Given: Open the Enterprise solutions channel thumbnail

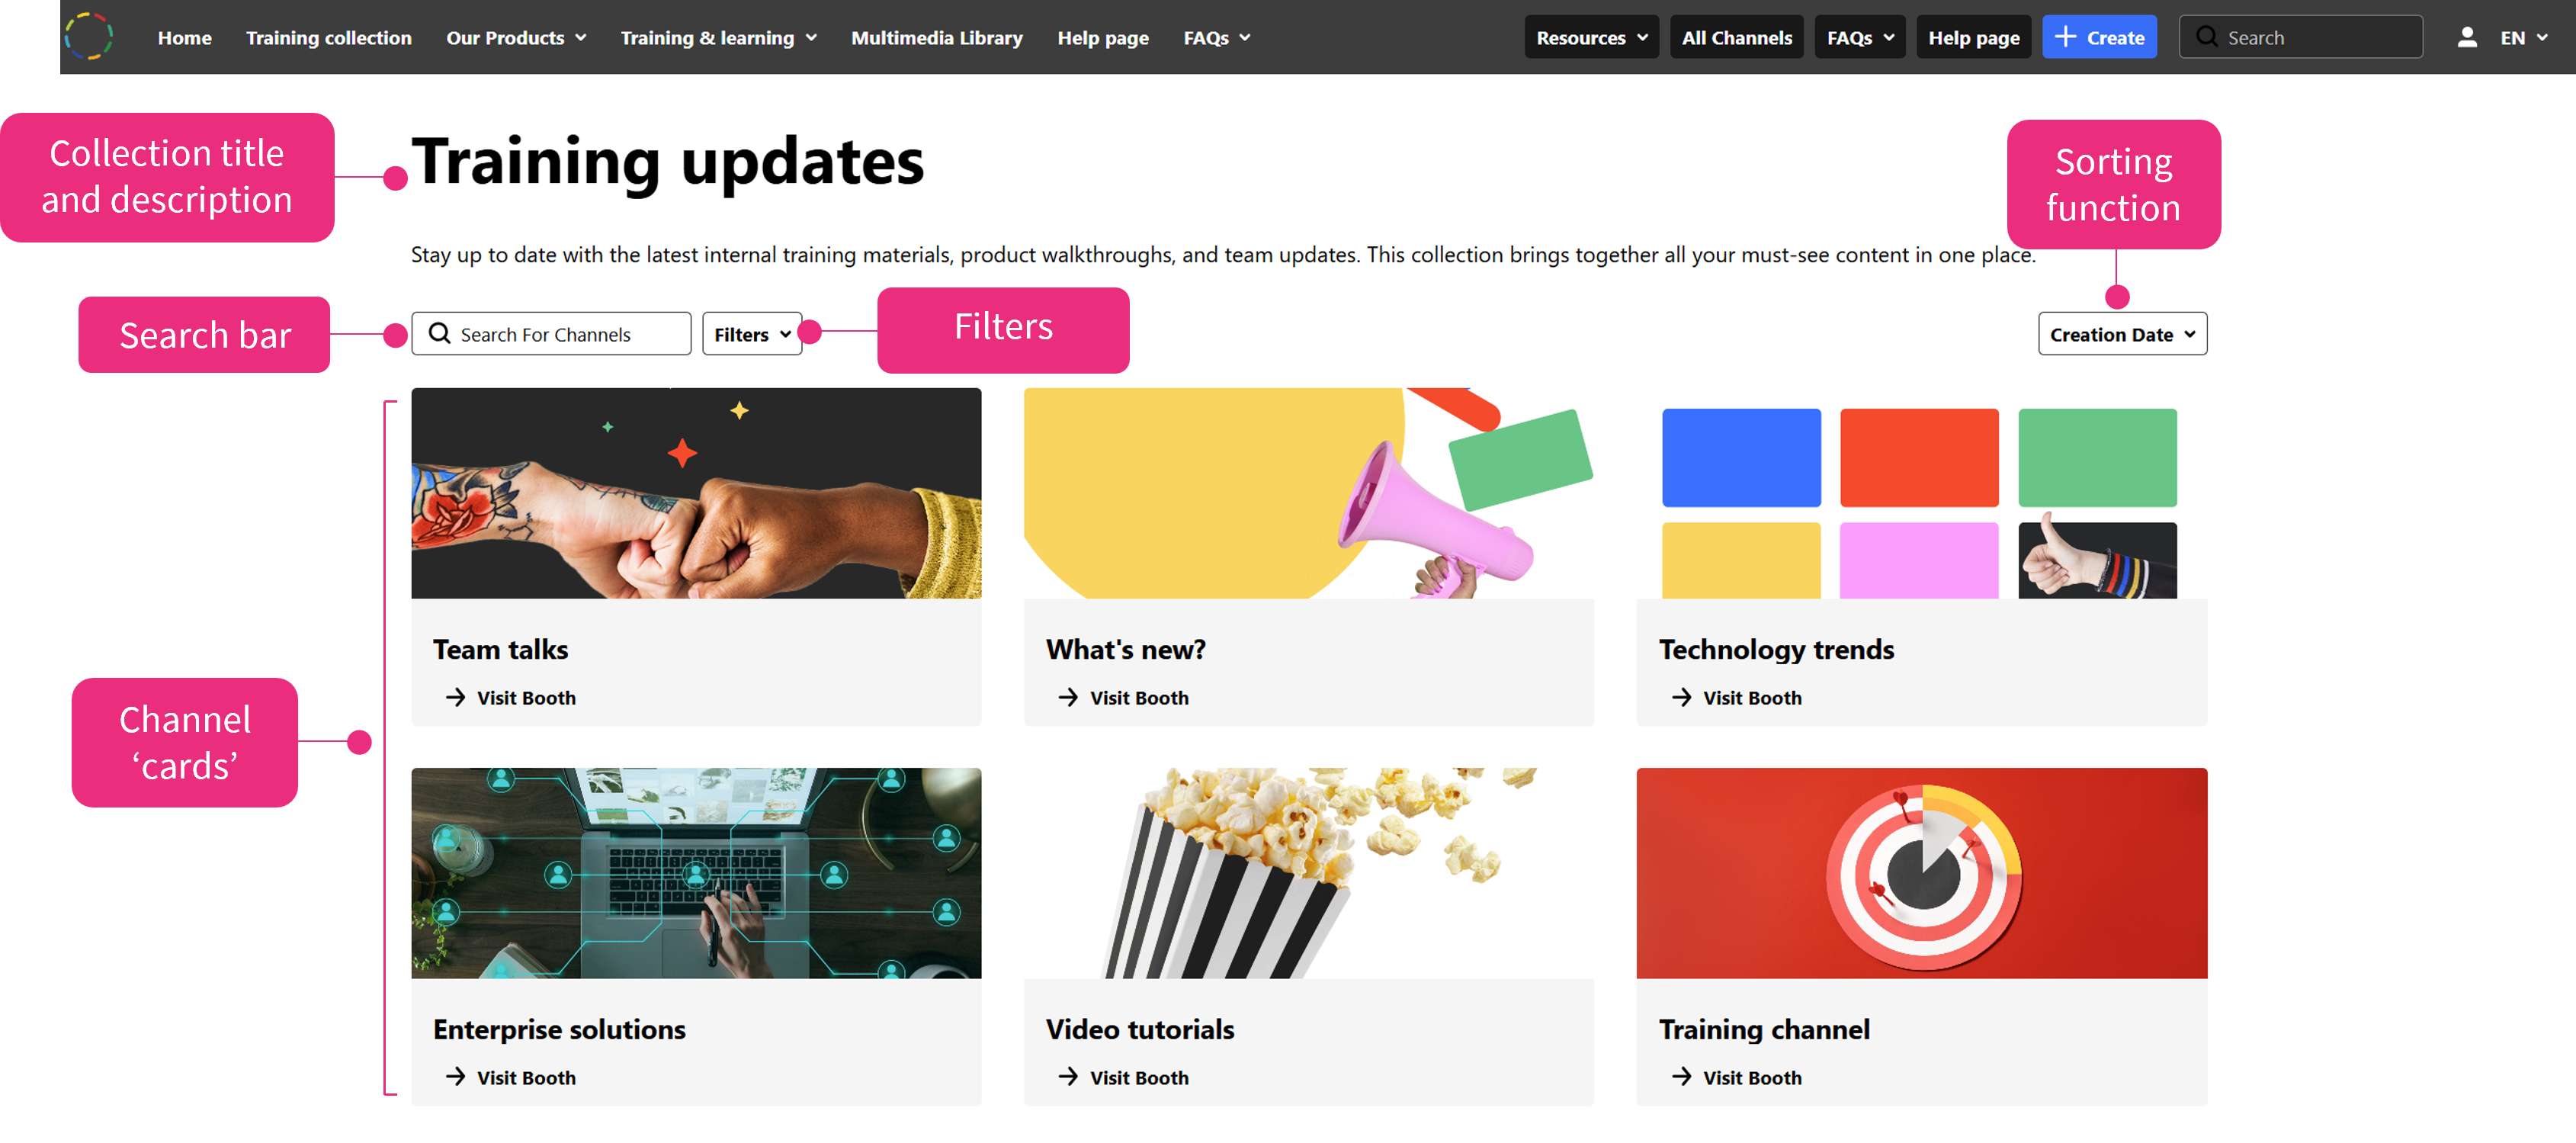Looking at the screenshot, I should [696, 873].
